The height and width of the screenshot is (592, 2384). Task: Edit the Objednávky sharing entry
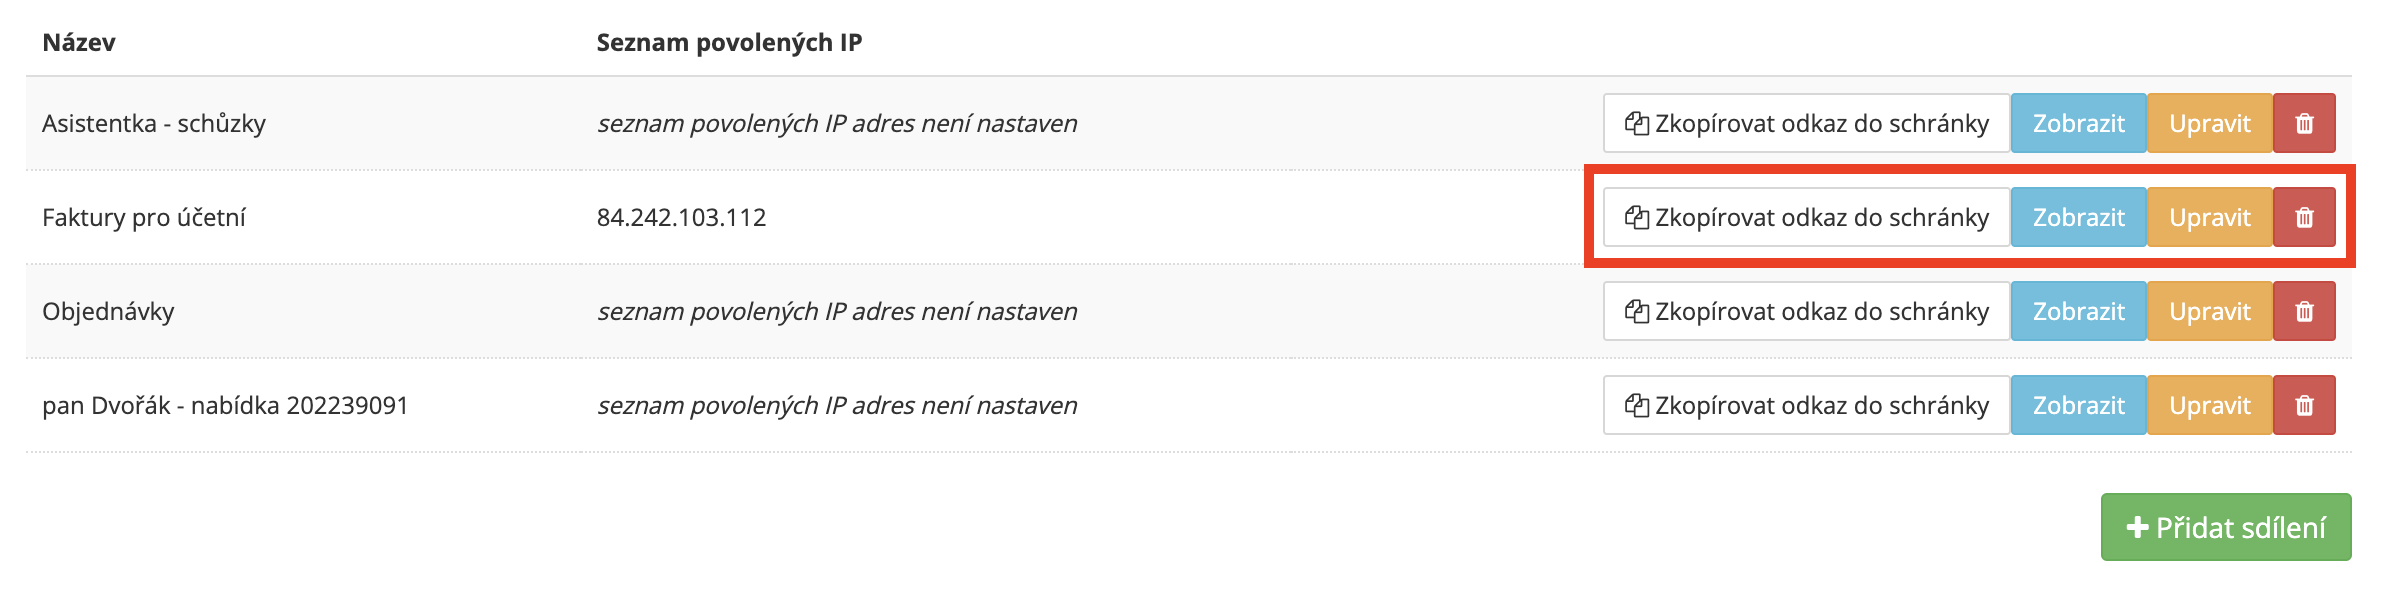coord(2209,311)
